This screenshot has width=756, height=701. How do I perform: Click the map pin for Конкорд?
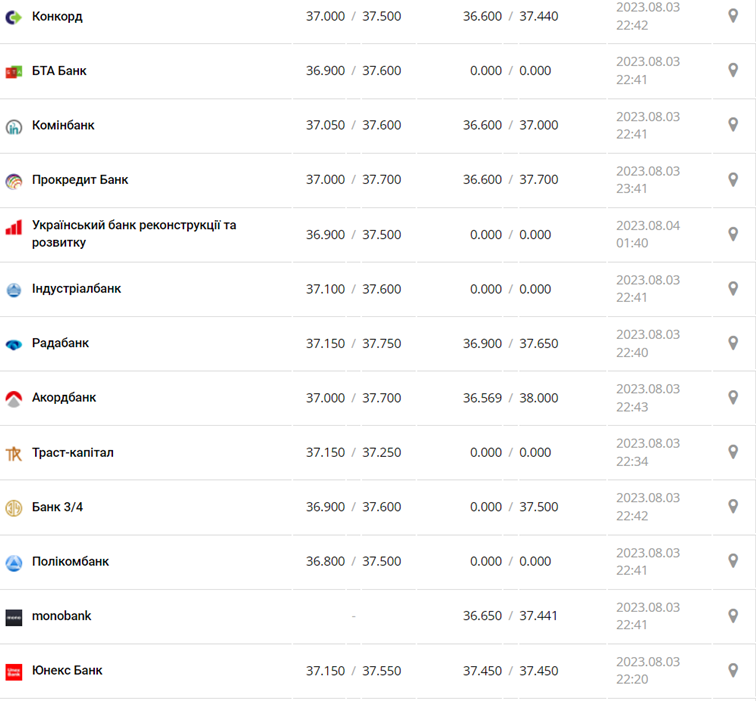[733, 16]
